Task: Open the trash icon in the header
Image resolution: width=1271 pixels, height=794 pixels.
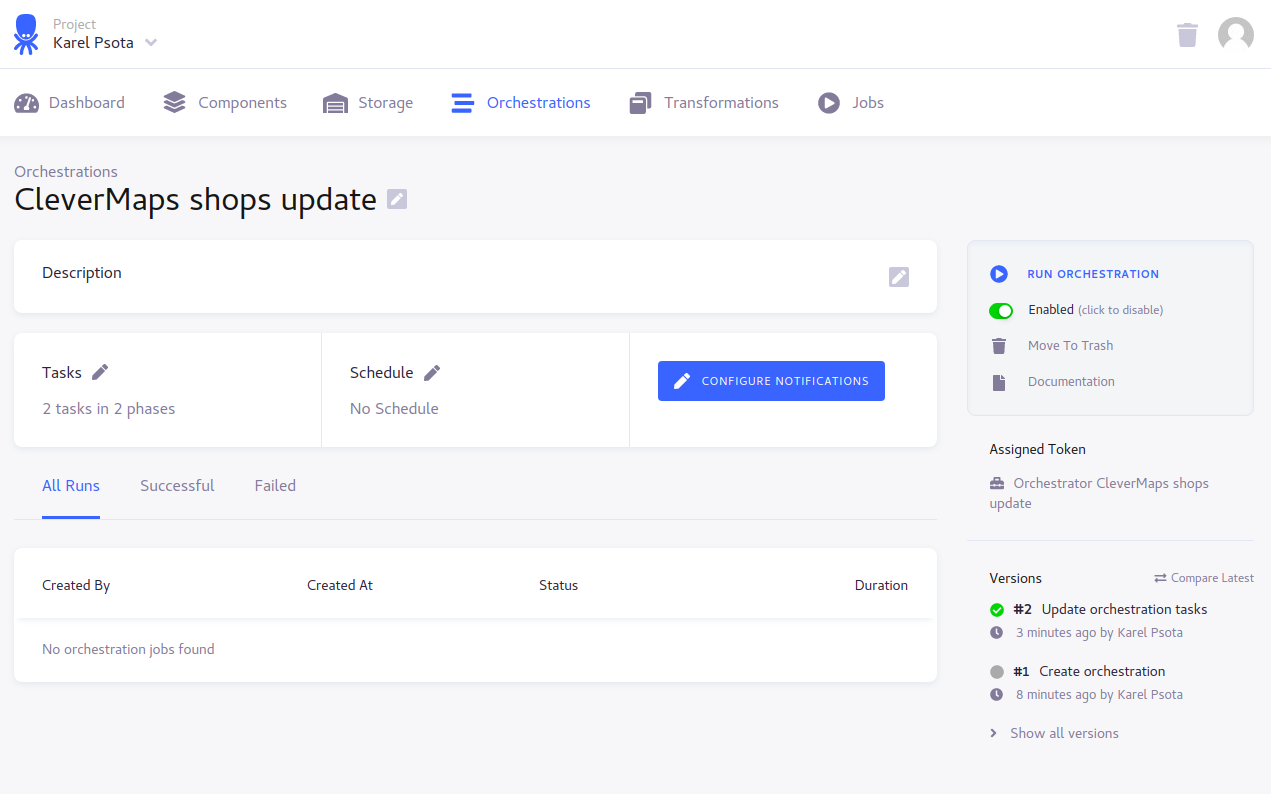Action: pos(1187,35)
